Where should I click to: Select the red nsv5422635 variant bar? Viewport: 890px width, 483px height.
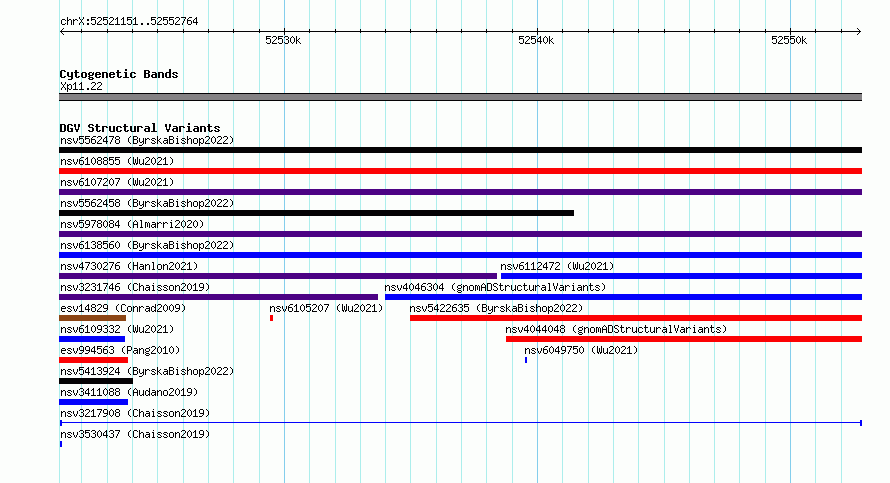coord(636,318)
